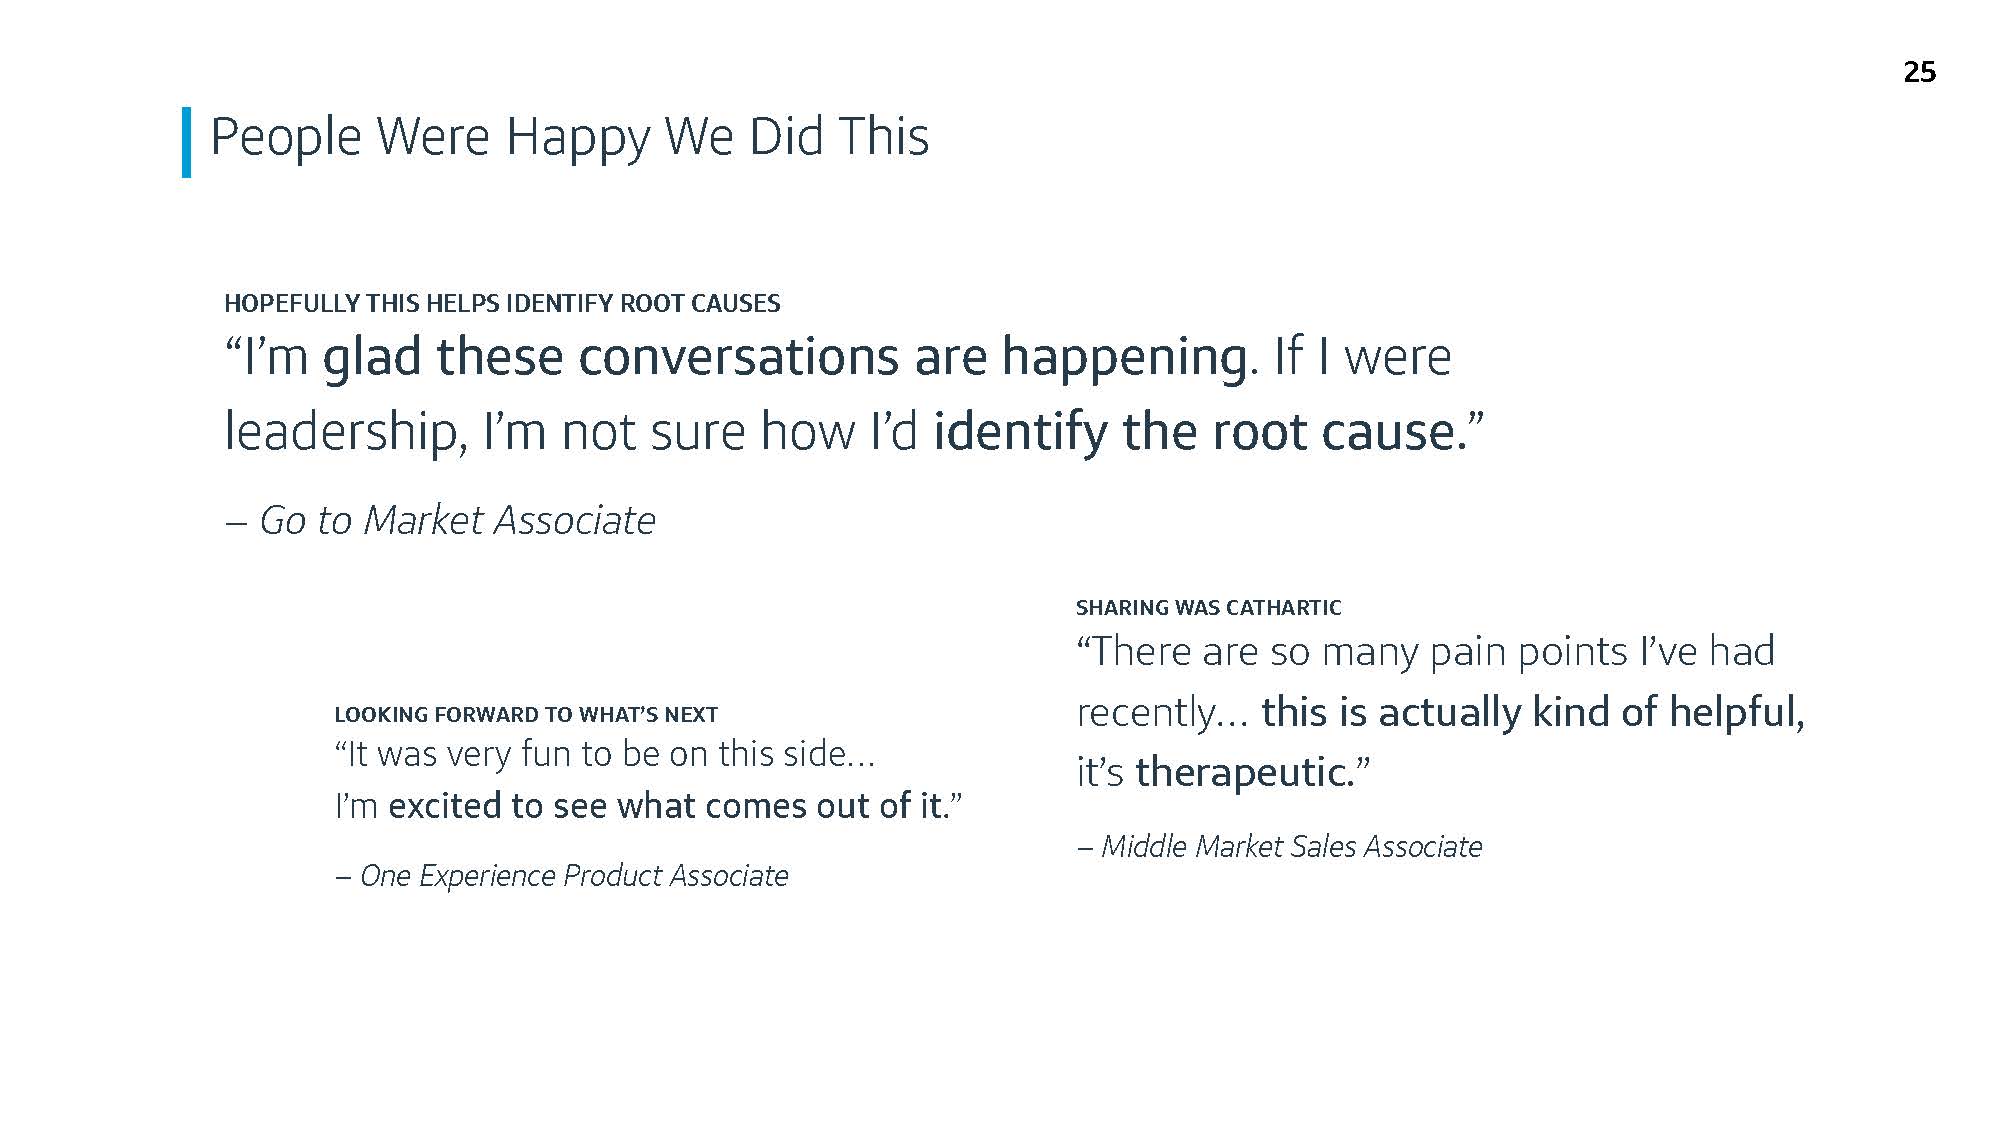
Task: Click the 'LOOKING FORWARD TO WHAT'S NEXT' heading
Action: click(x=526, y=714)
